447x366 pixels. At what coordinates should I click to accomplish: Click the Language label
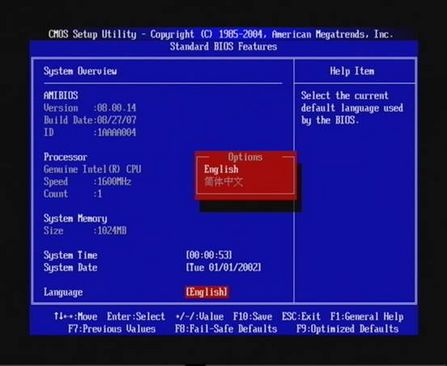click(63, 292)
